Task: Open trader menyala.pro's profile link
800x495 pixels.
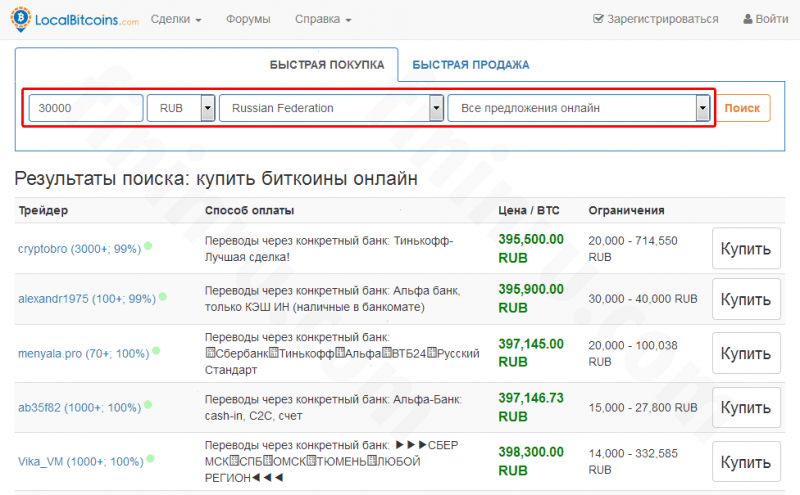Action: [84, 354]
